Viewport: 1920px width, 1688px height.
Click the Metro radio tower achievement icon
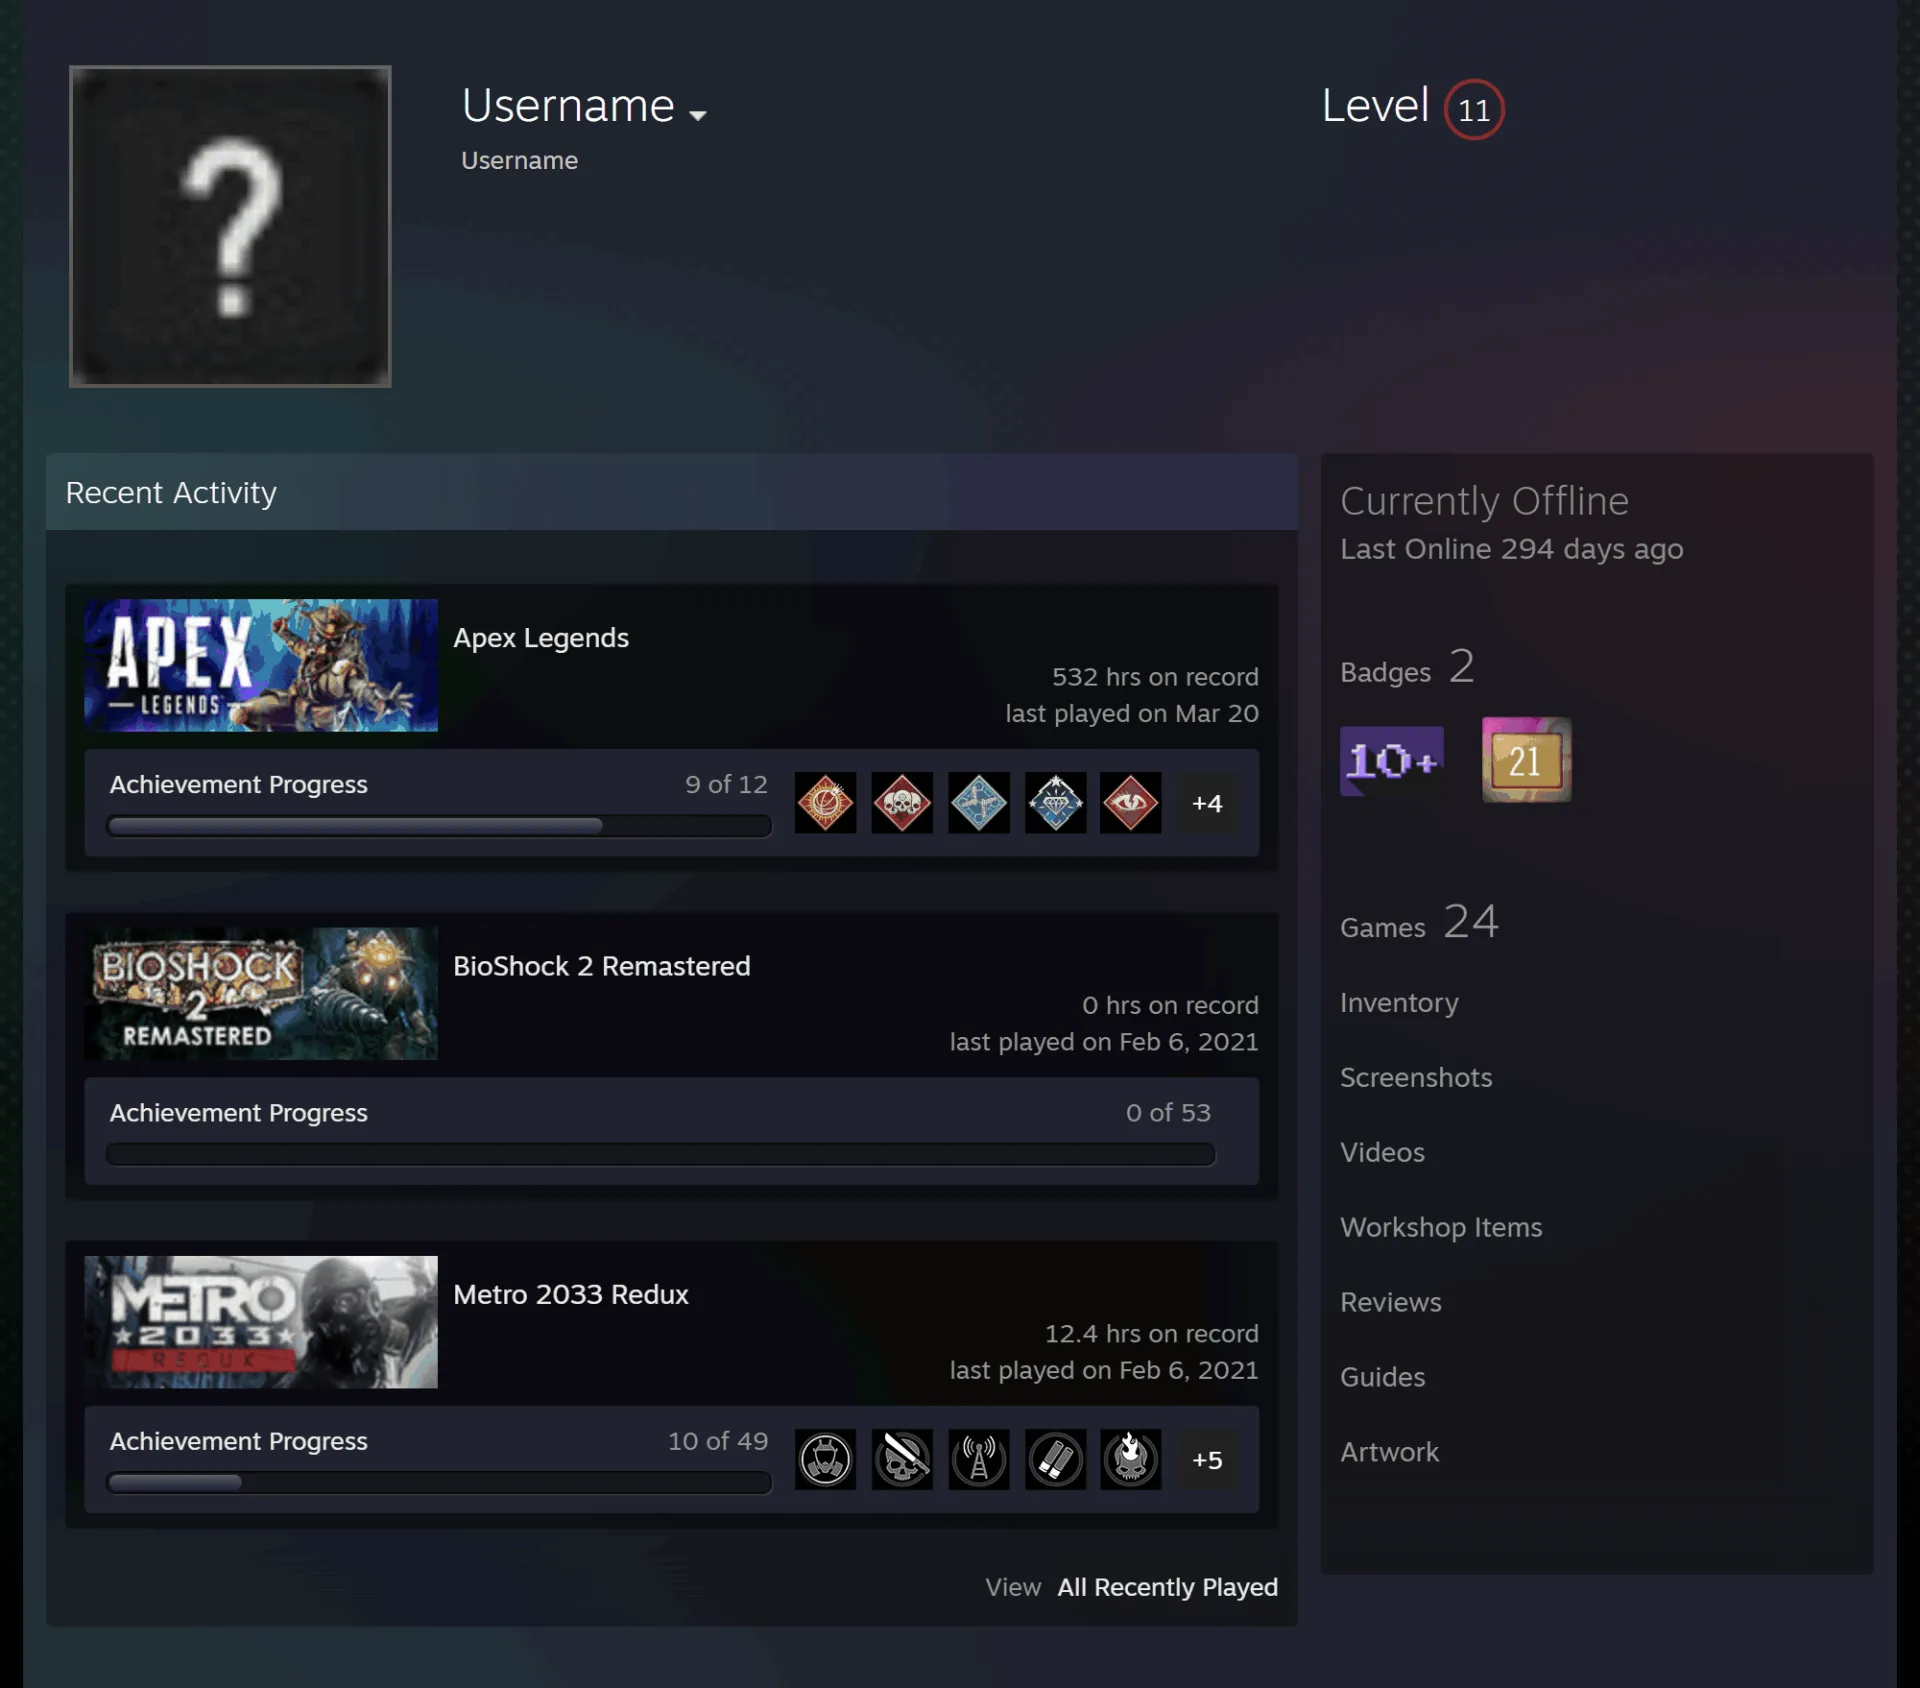pos(979,1460)
